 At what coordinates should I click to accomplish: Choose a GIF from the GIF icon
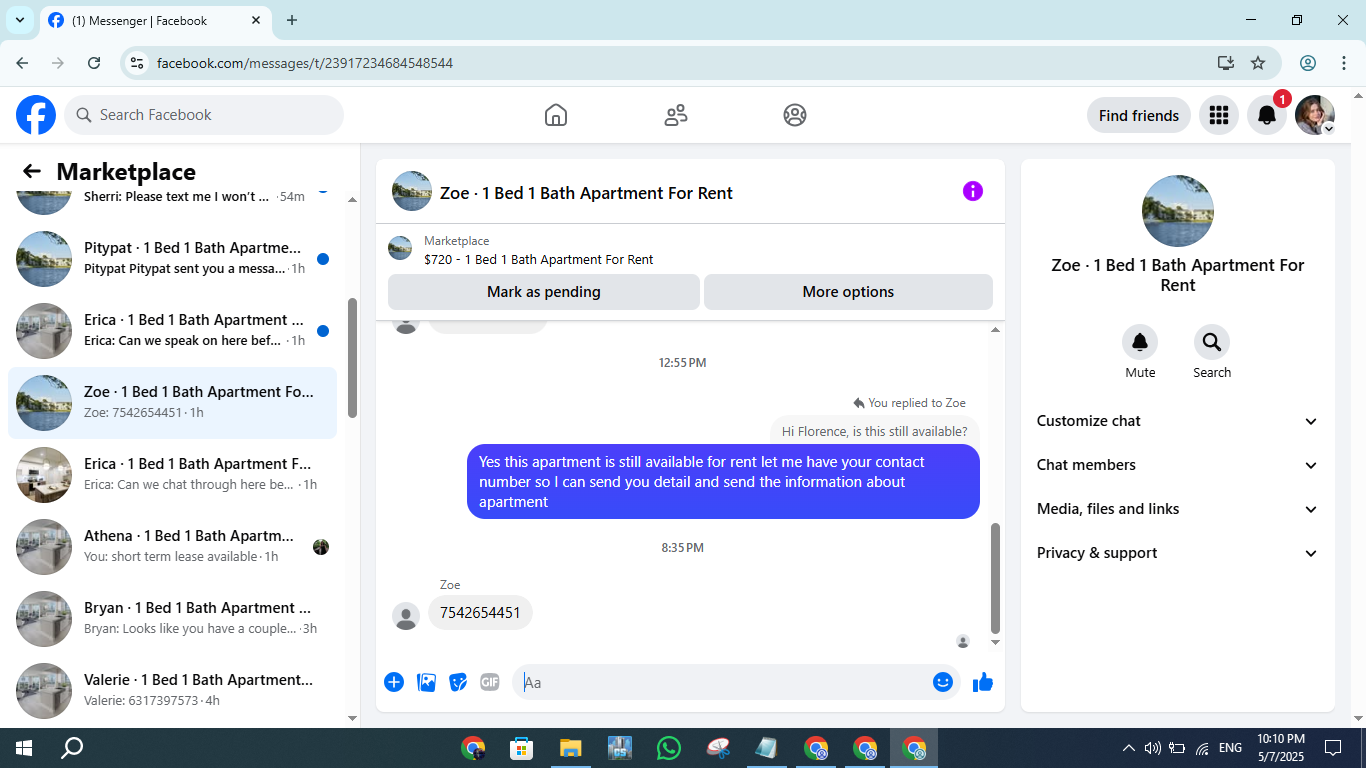pos(489,682)
